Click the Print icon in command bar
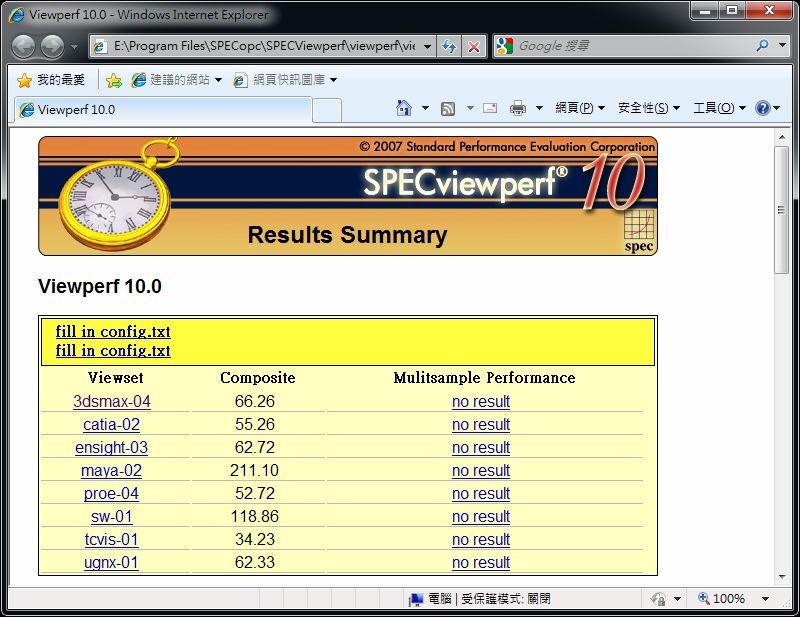Image resolution: width=800 pixels, height=617 pixels. 518,108
